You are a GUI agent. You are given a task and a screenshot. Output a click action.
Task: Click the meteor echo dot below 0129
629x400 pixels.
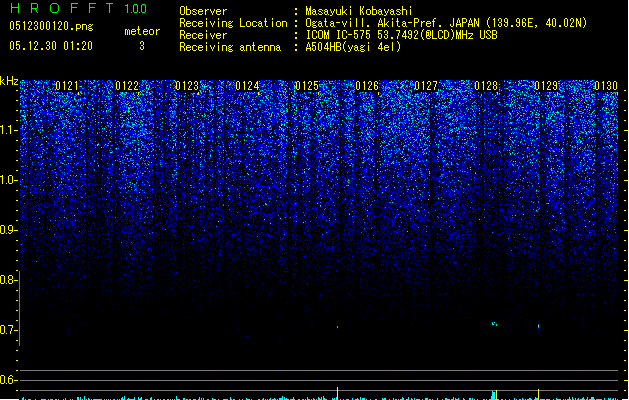[538, 327]
